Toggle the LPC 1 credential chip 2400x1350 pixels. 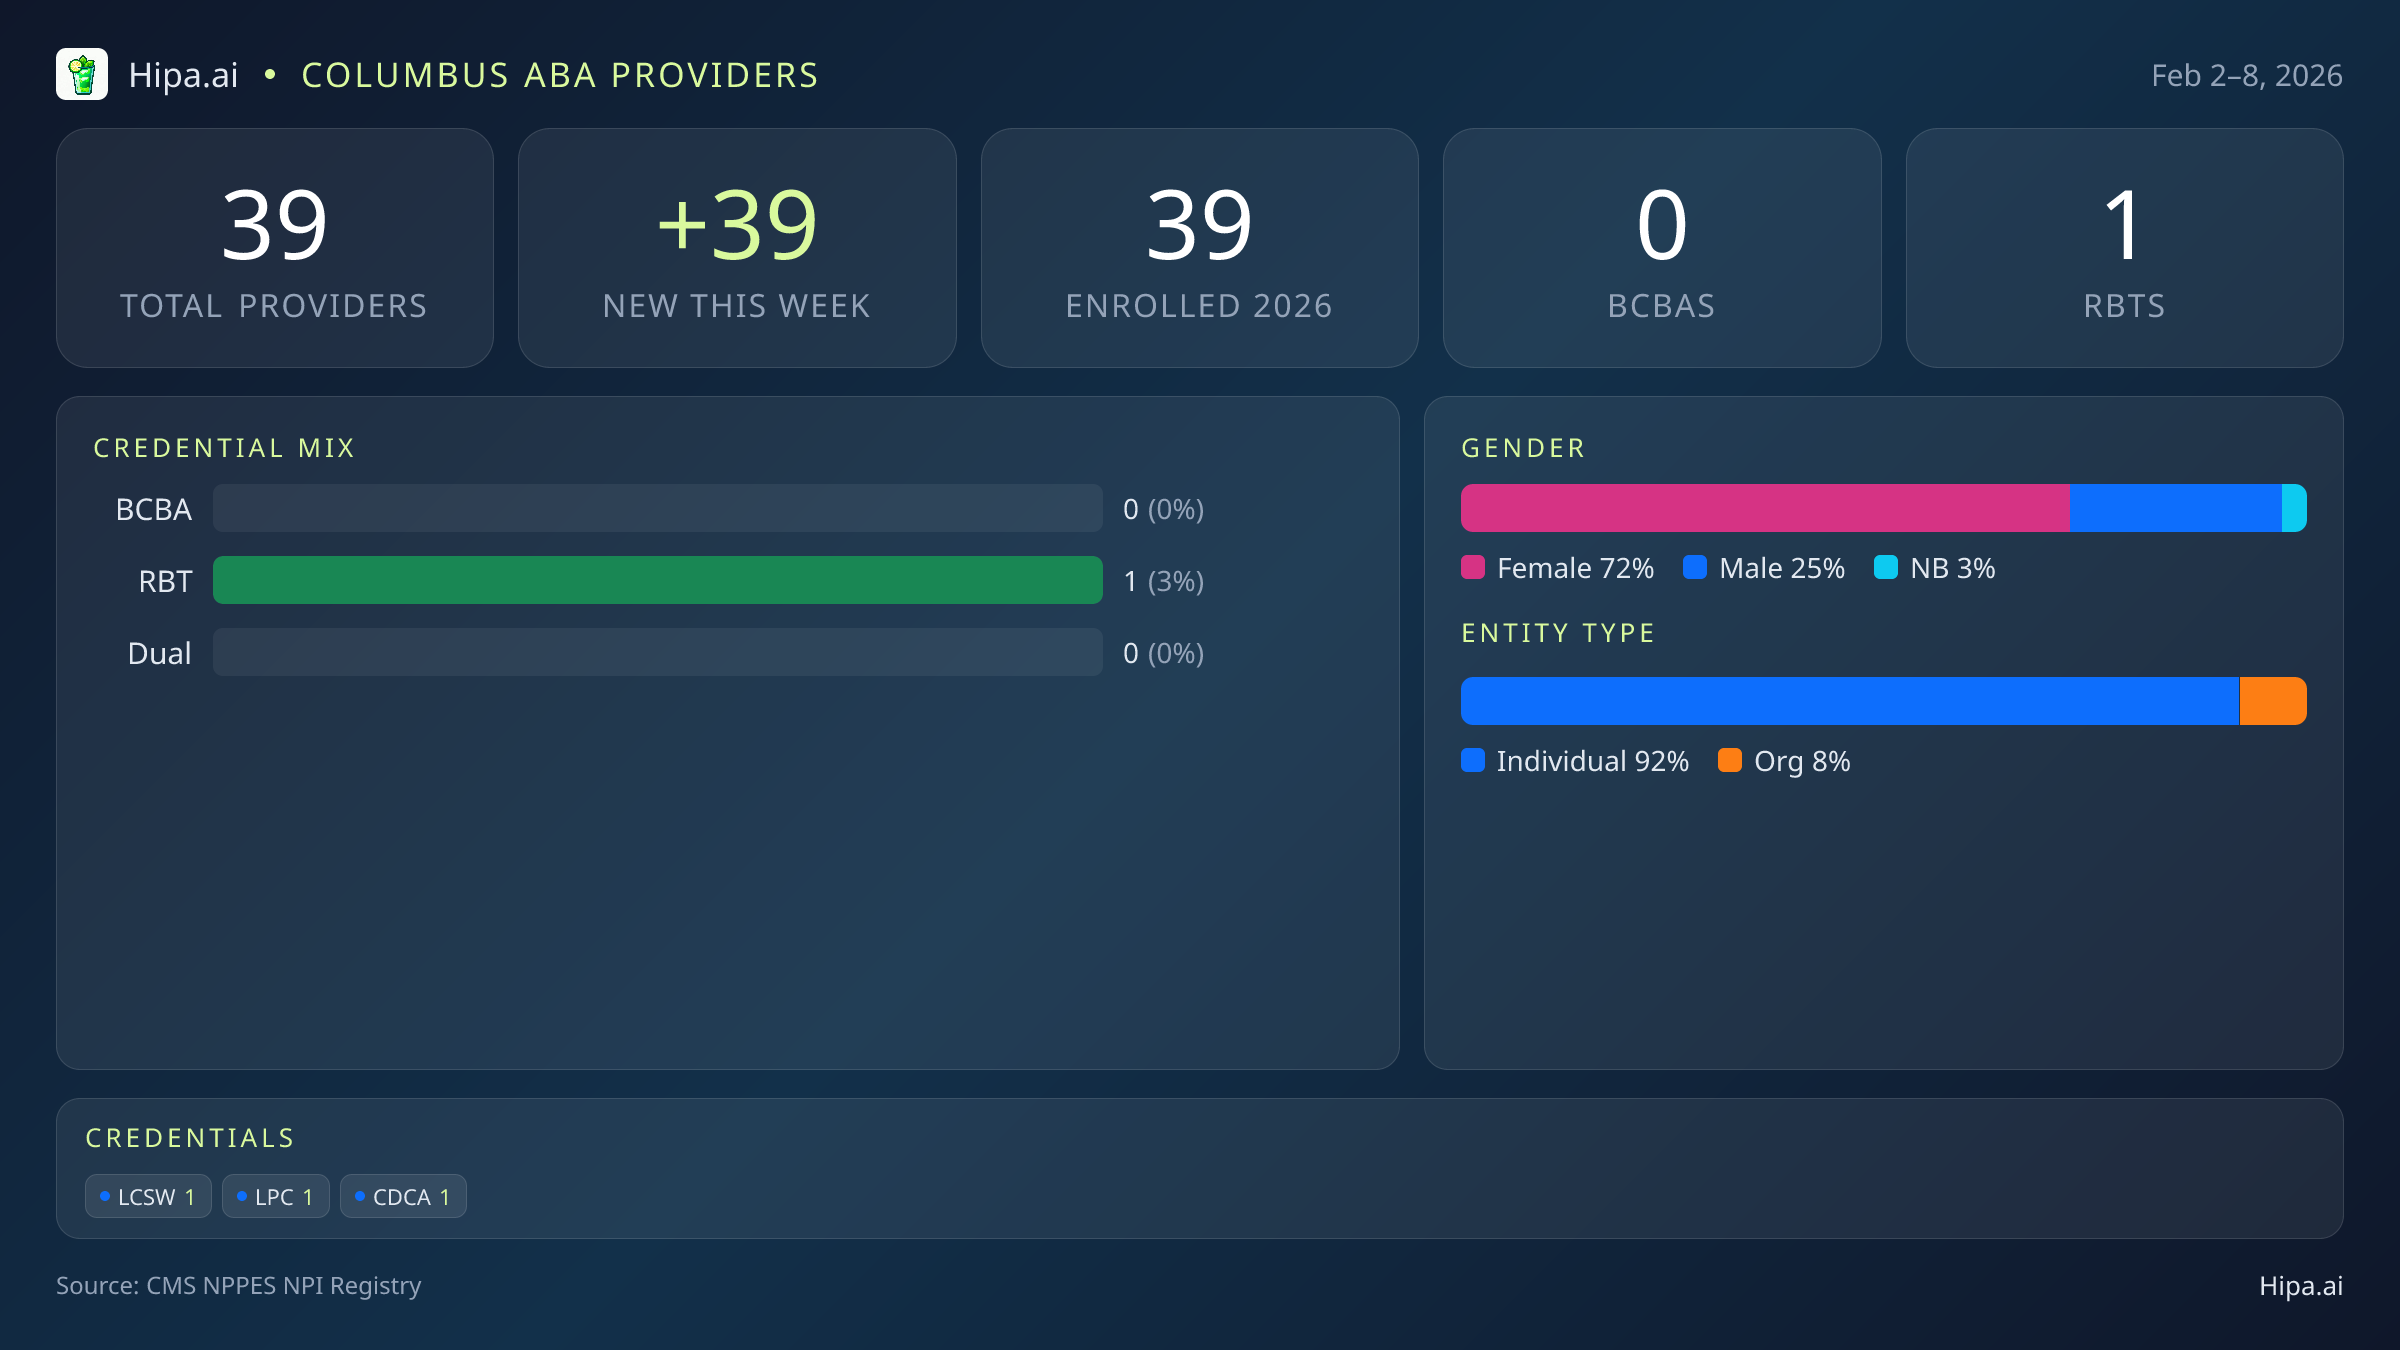pyautogui.click(x=275, y=1195)
